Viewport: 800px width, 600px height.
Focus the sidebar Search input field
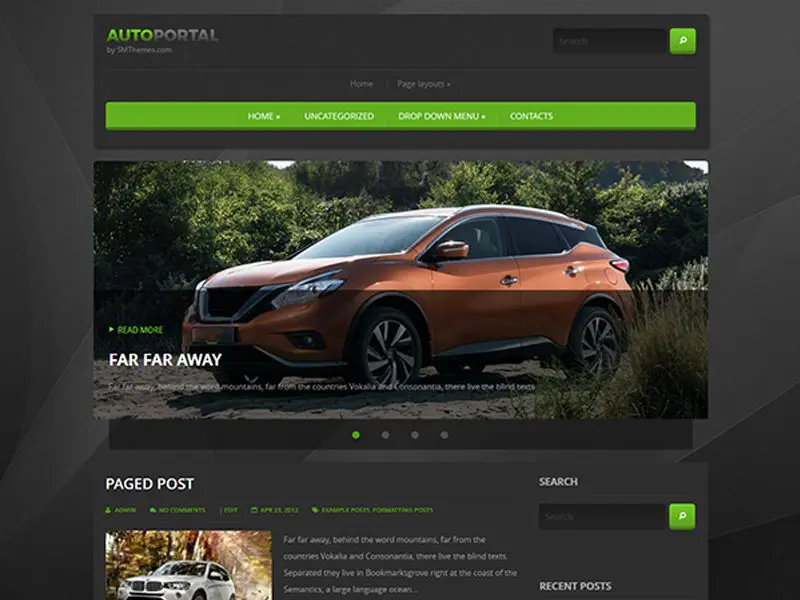603,516
